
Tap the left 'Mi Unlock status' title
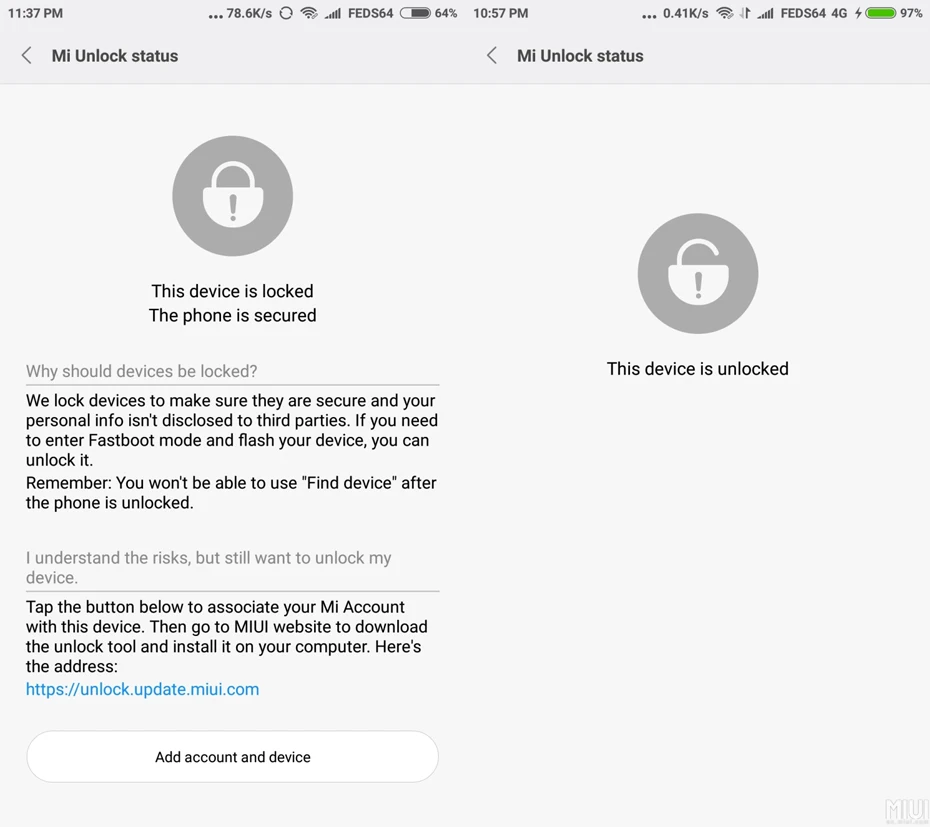pyautogui.click(x=115, y=56)
